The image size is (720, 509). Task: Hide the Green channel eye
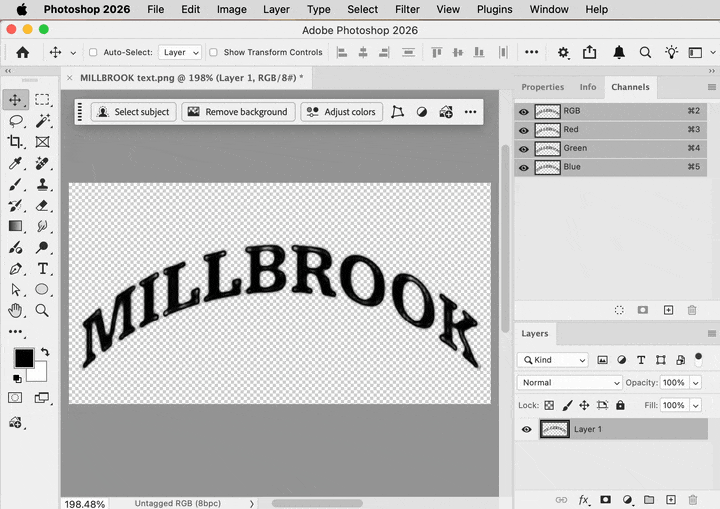tap(523, 149)
